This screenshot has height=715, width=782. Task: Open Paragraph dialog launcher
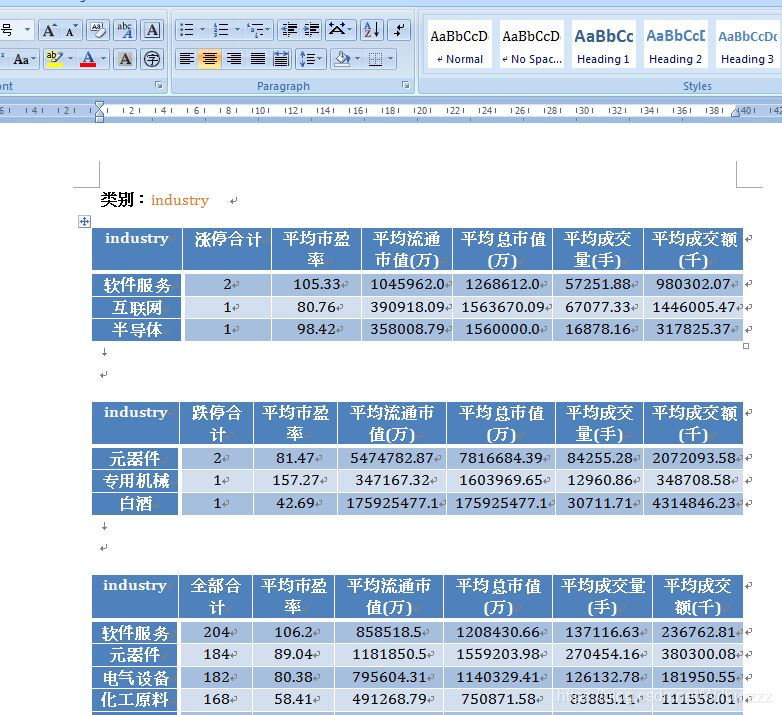(405, 85)
